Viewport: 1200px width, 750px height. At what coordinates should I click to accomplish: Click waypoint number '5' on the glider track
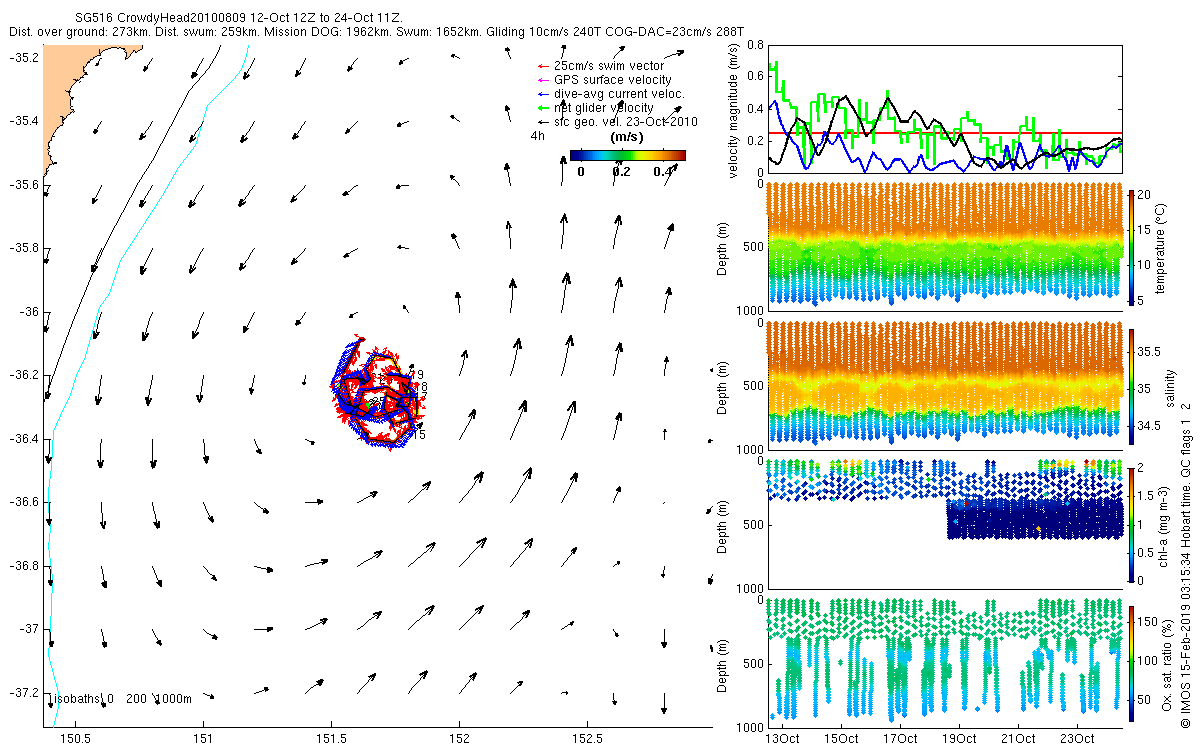point(423,435)
